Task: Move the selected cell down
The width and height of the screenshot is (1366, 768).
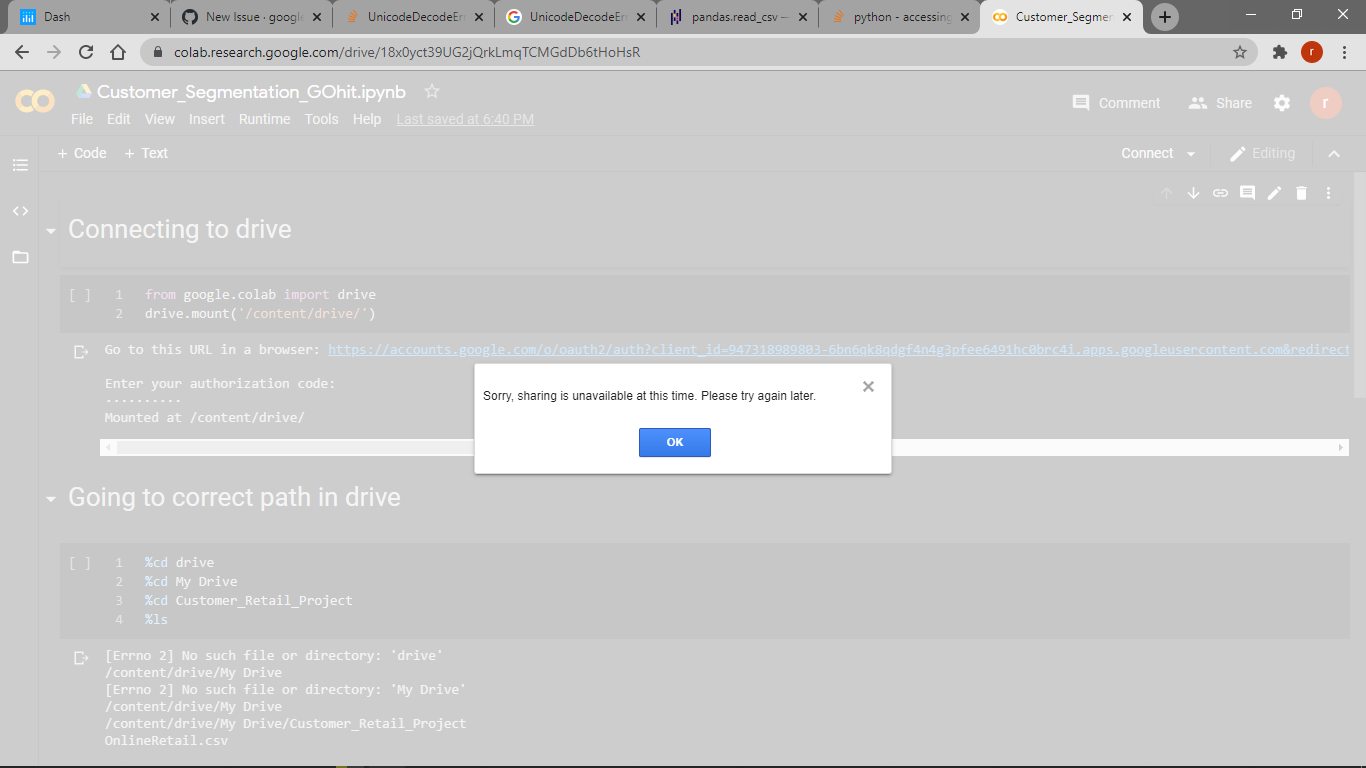Action: pyautogui.click(x=1193, y=192)
